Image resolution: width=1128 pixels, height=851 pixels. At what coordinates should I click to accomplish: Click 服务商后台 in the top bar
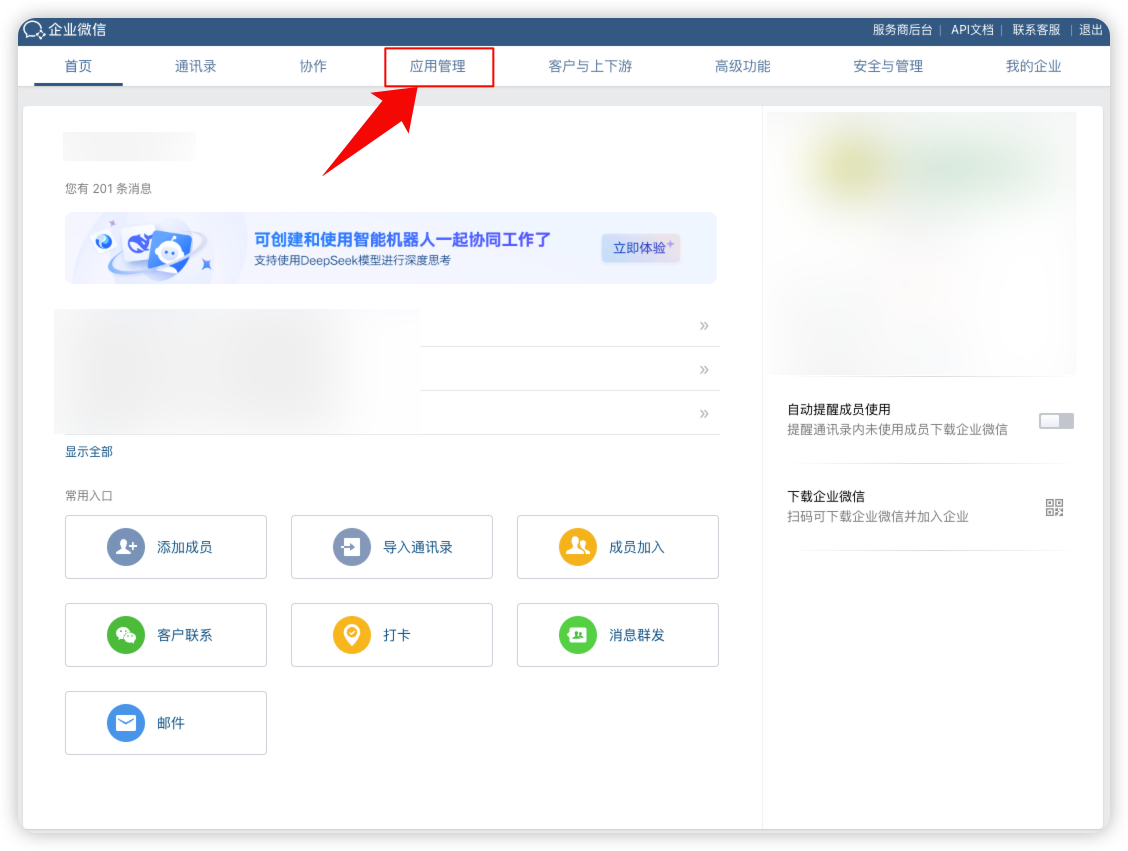[903, 30]
